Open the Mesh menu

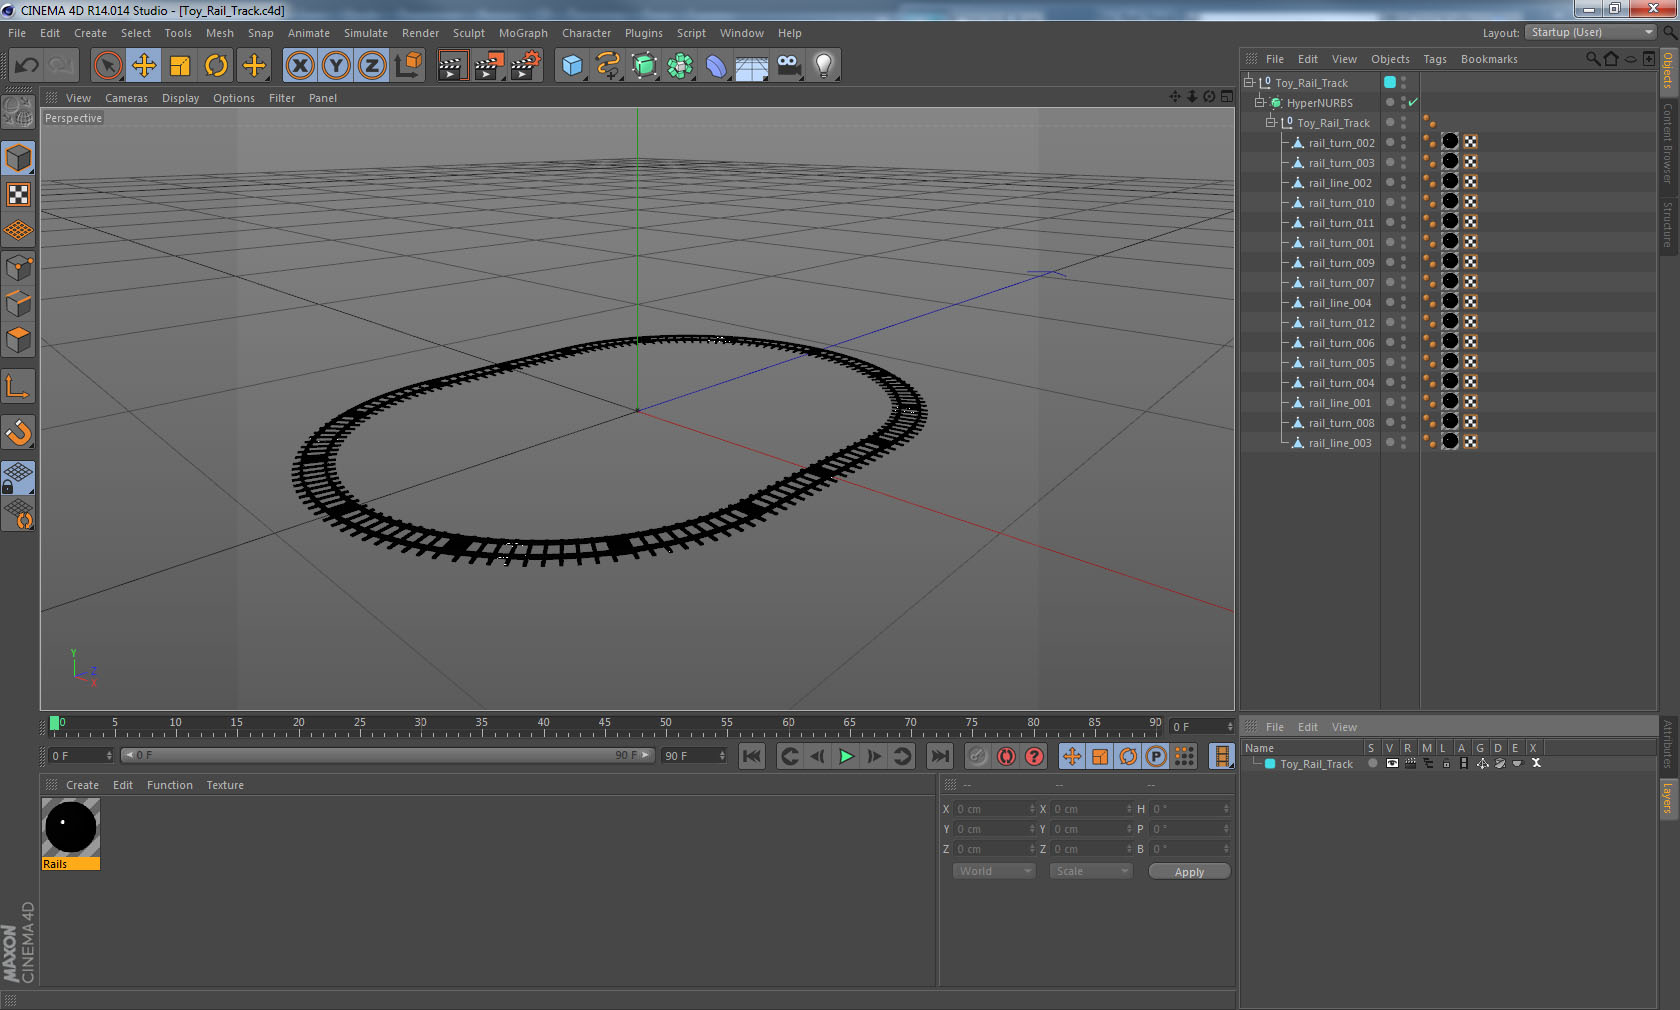click(219, 33)
